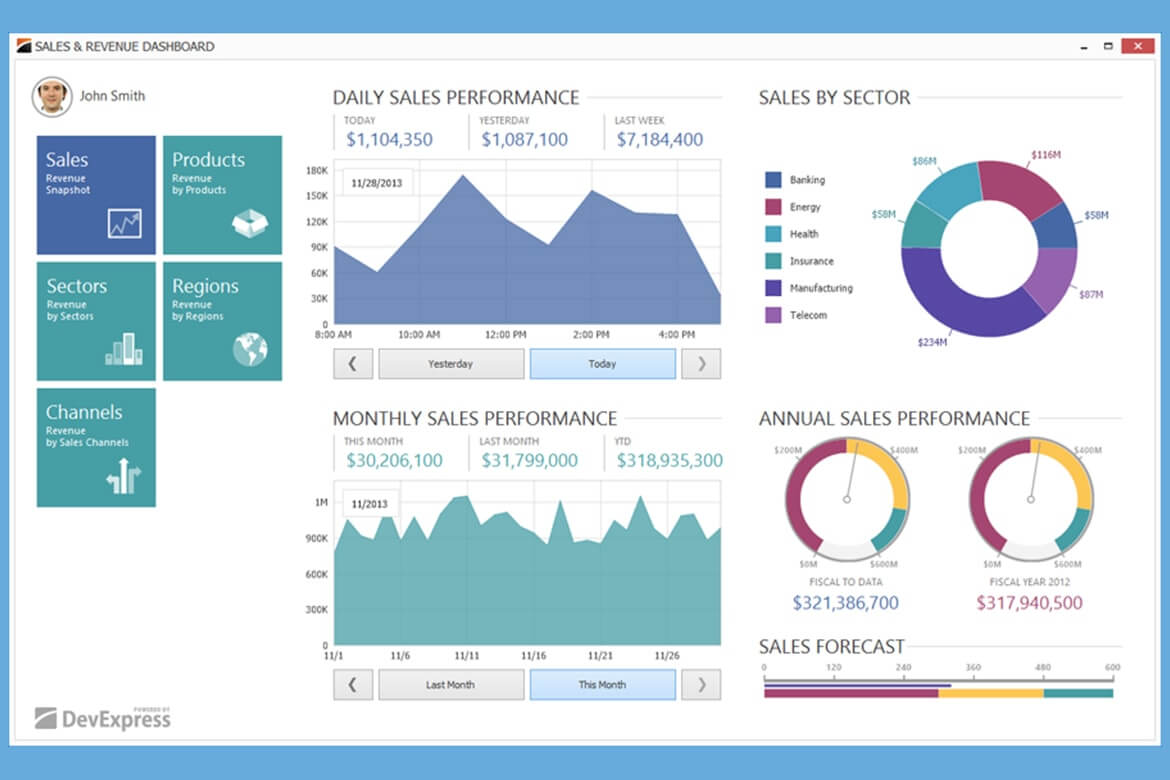Image resolution: width=1170 pixels, height=780 pixels.
Task: Open the Channels arrows tile
Action: coord(96,447)
